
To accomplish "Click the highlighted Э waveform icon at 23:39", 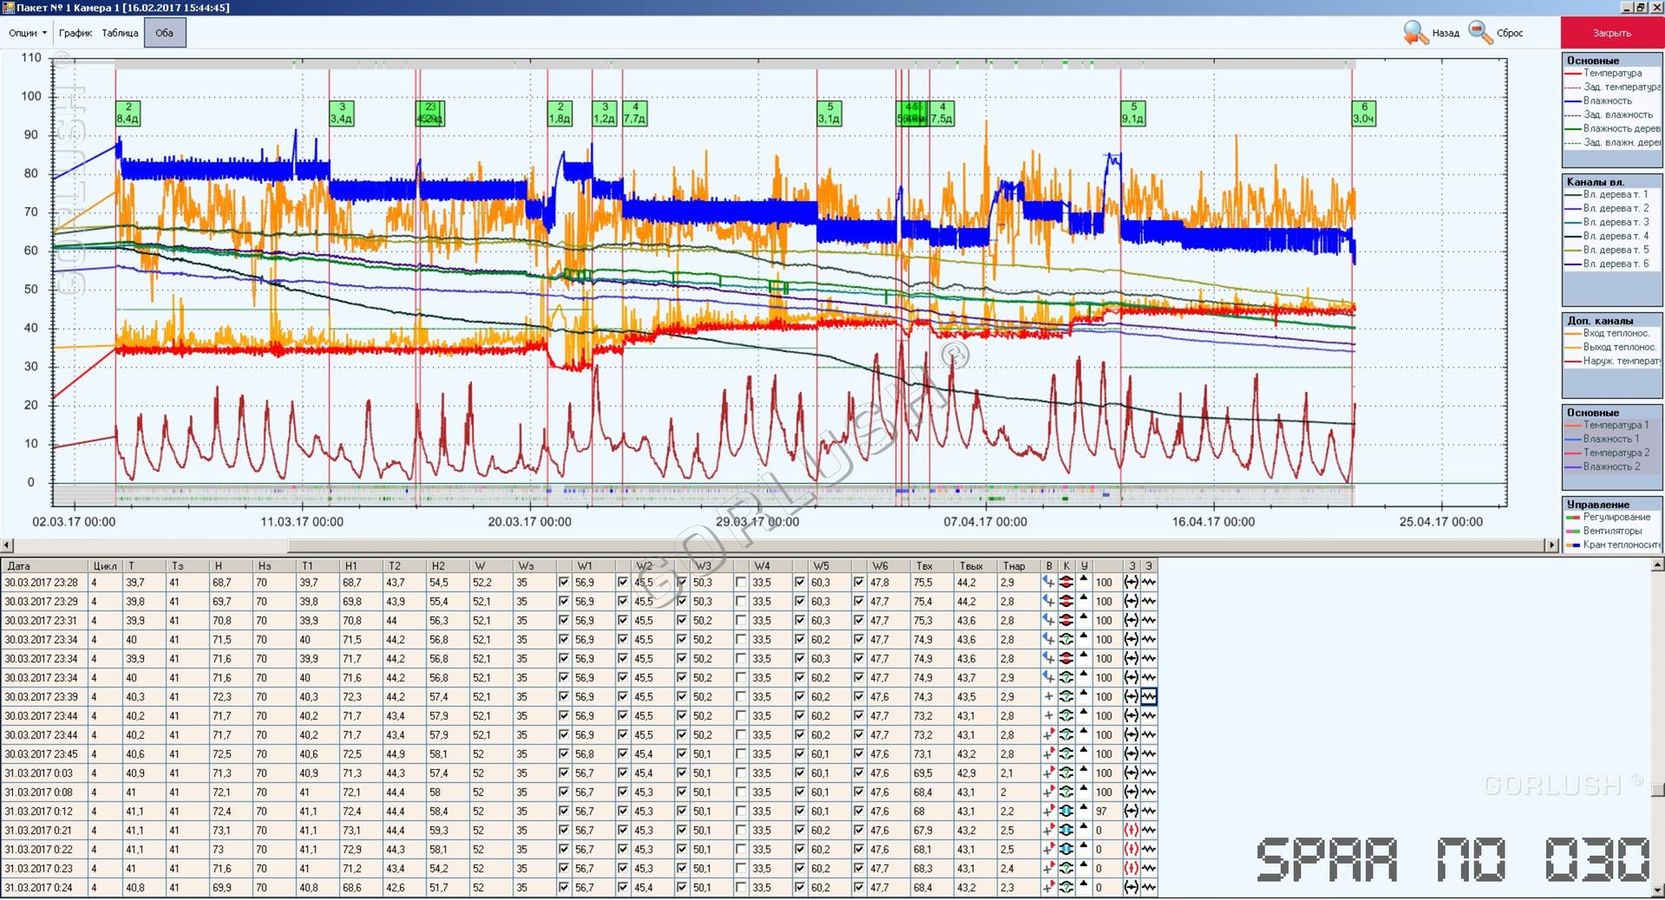I will pyautogui.click(x=1149, y=697).
